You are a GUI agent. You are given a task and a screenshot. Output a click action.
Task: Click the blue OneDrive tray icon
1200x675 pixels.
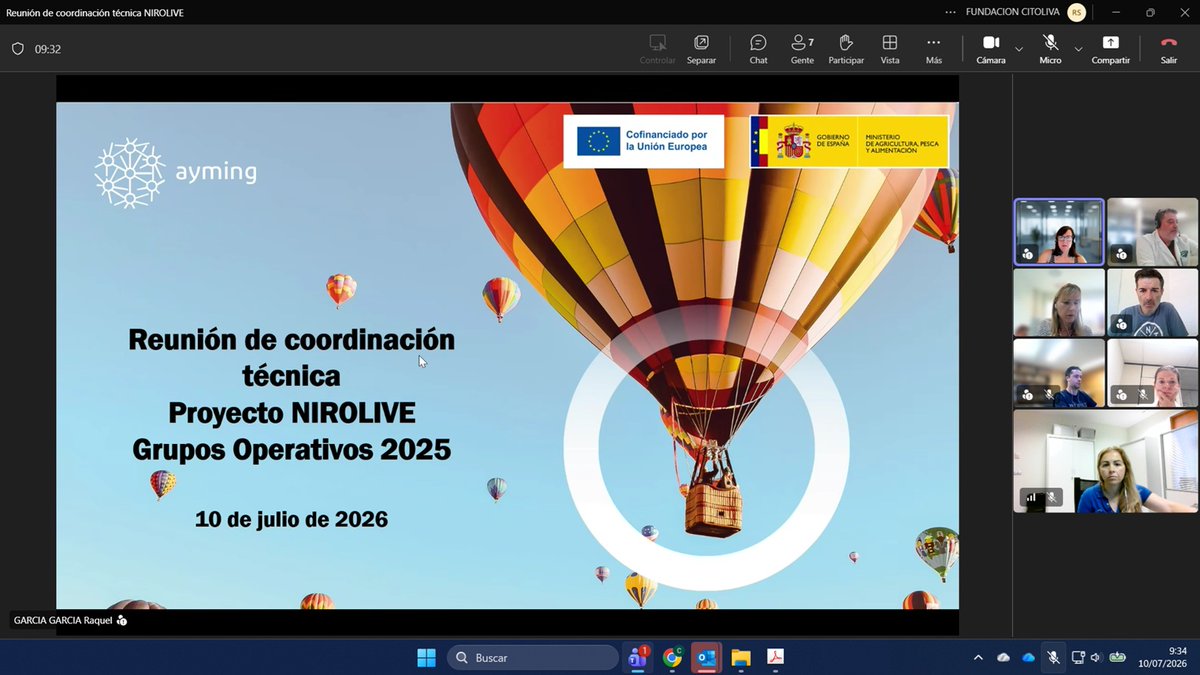[x=1027, y=657]
